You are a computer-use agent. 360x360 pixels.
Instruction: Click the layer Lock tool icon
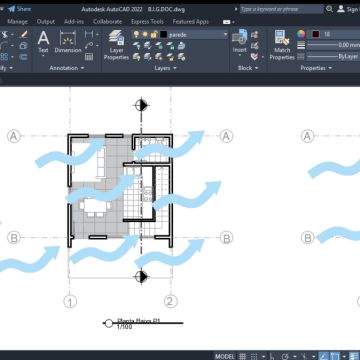(x=170, y=46)
